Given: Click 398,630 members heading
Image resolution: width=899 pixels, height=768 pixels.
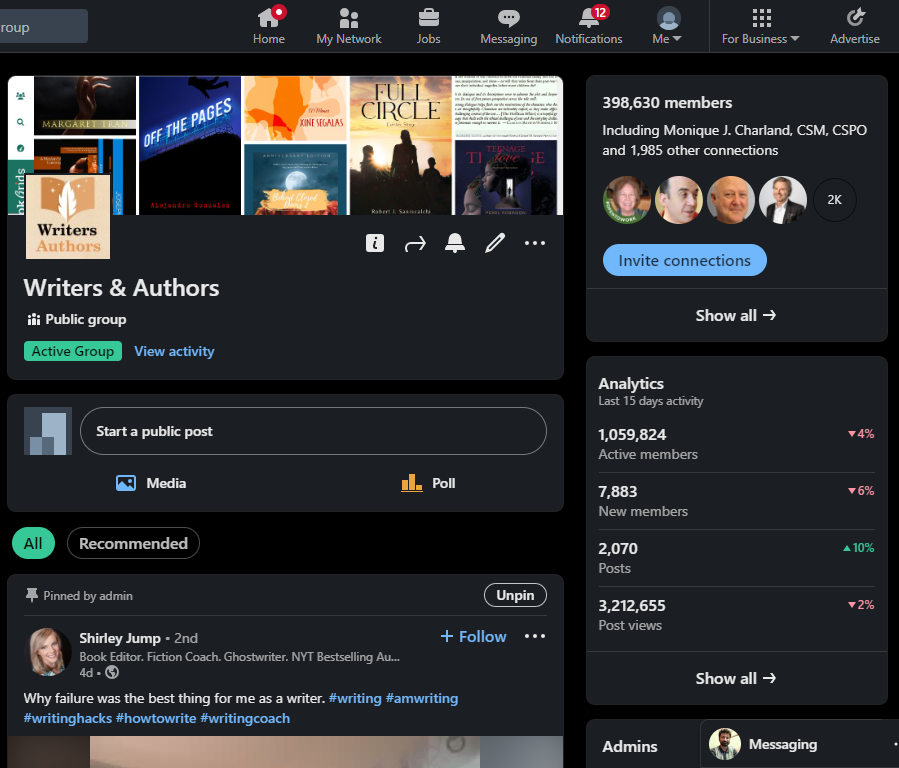Looking at the screenshot, I should (x=667, y=103).
